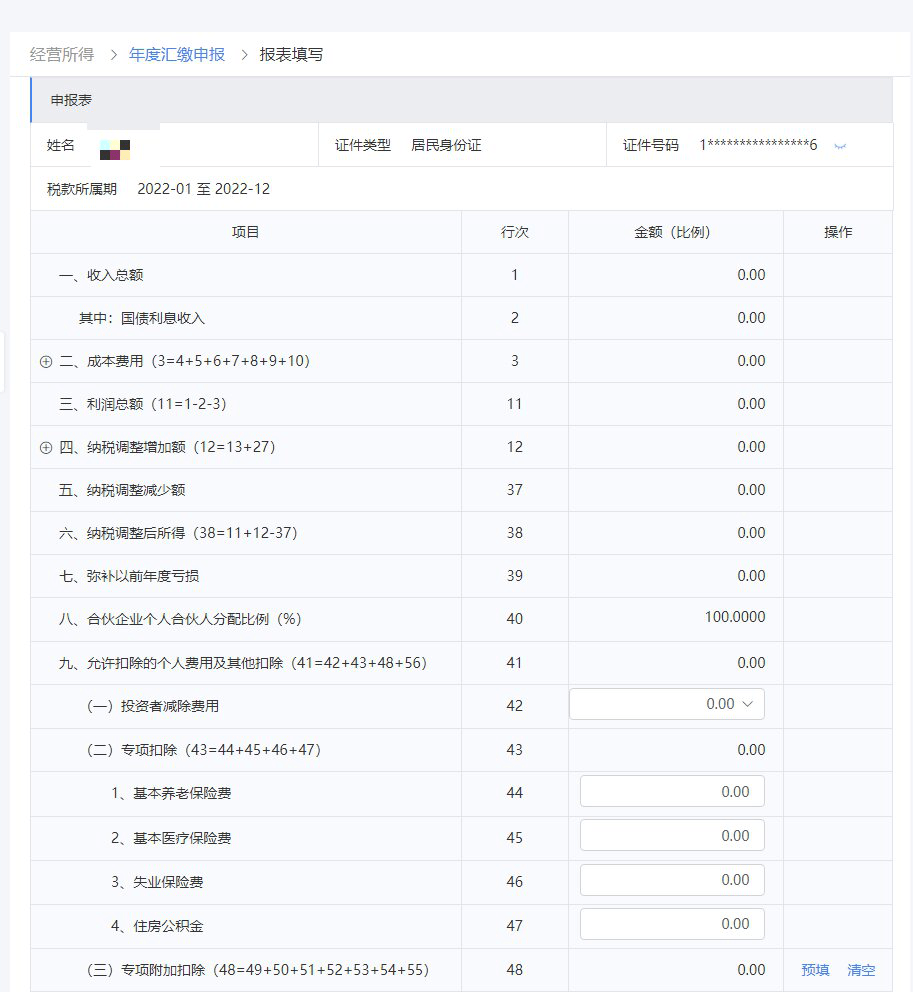
Task: Click the 住房公积金 amount input field
Action: click(x=671, y=923)
